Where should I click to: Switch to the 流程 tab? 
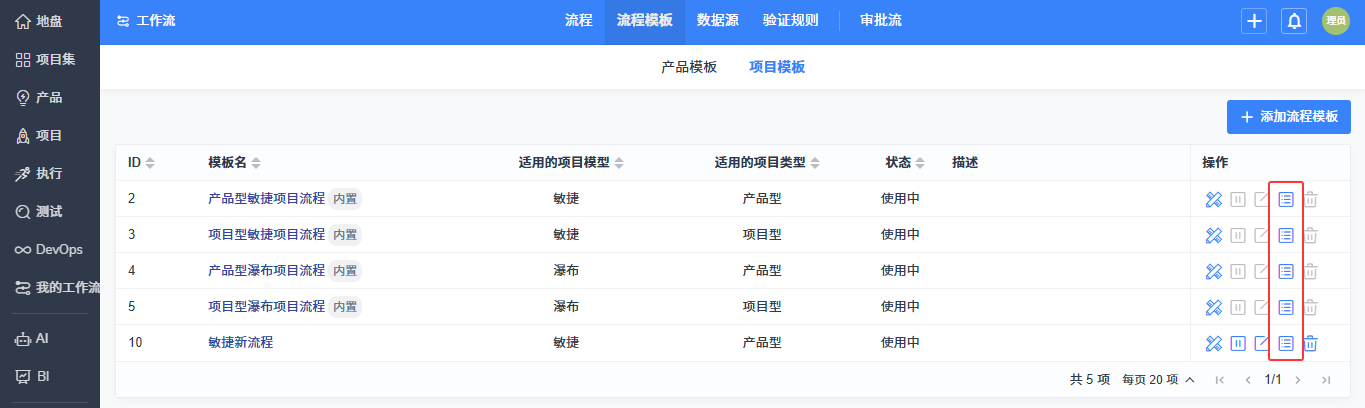tap(578, 21)
